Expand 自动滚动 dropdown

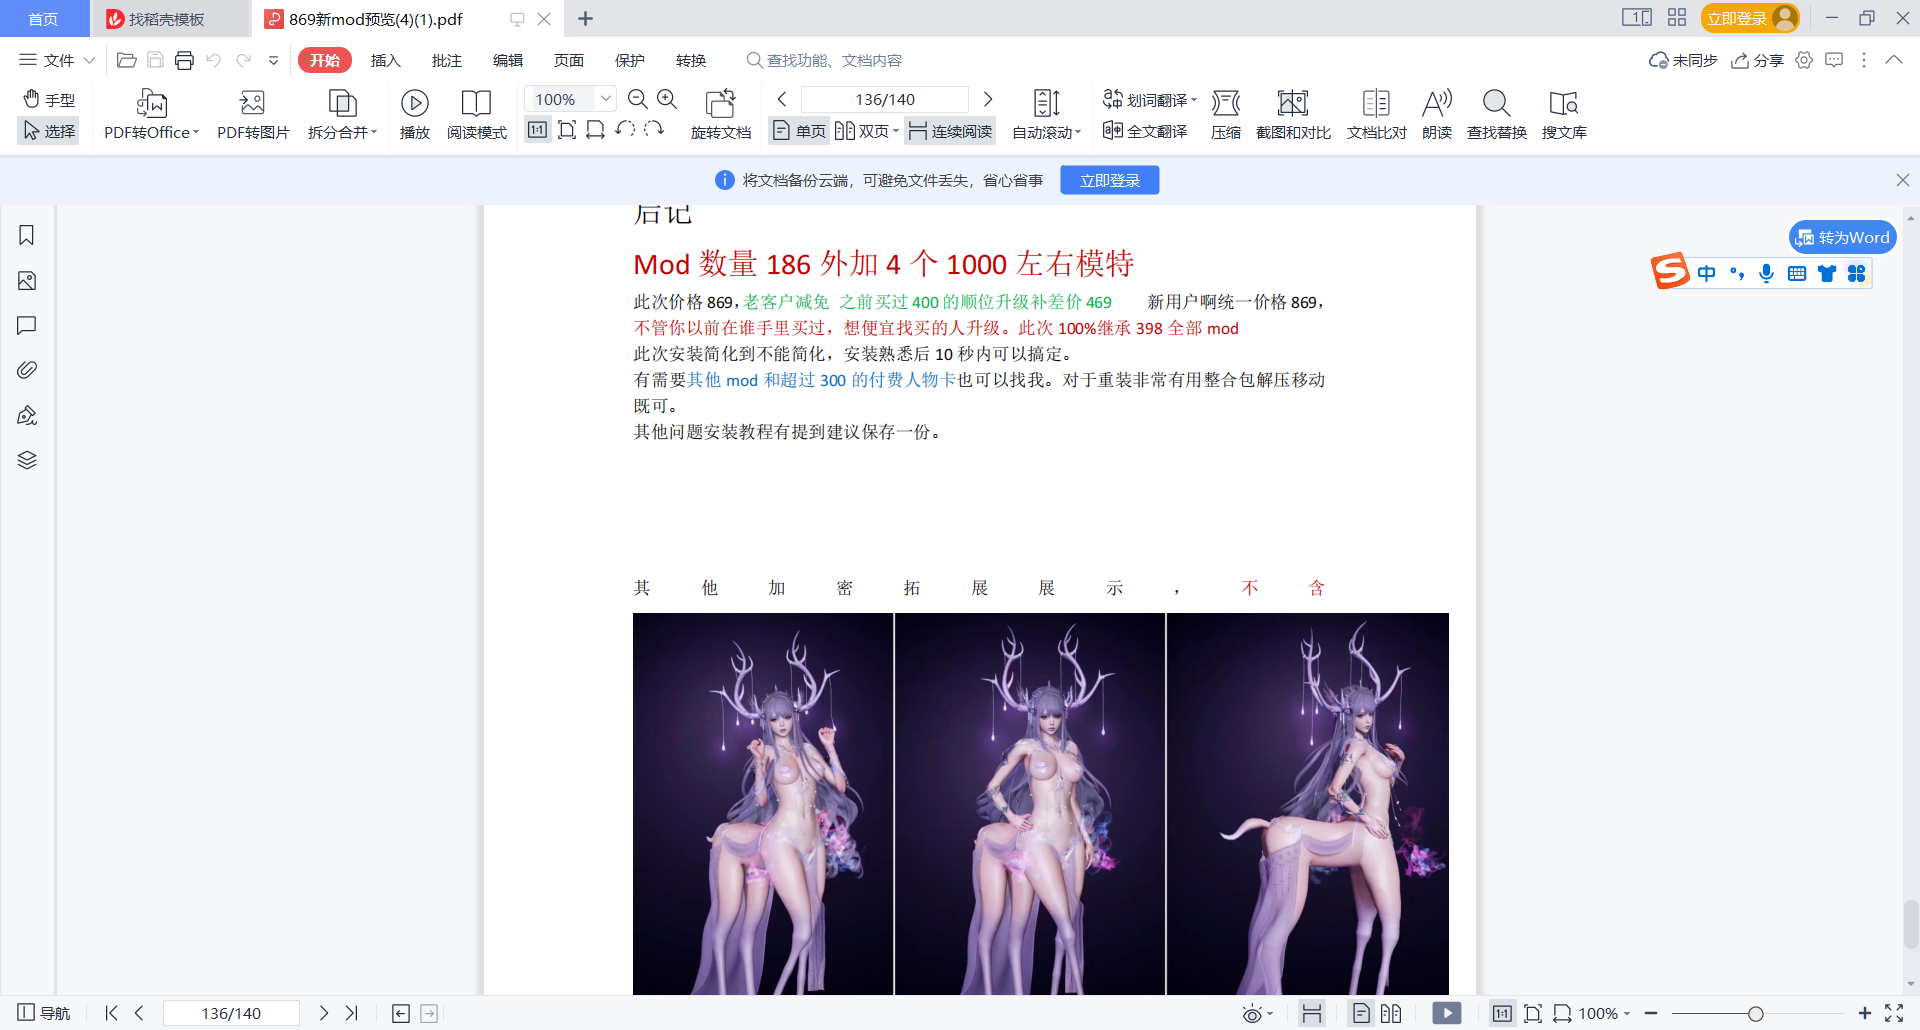pyautogui.click(x=1078, y=132)
